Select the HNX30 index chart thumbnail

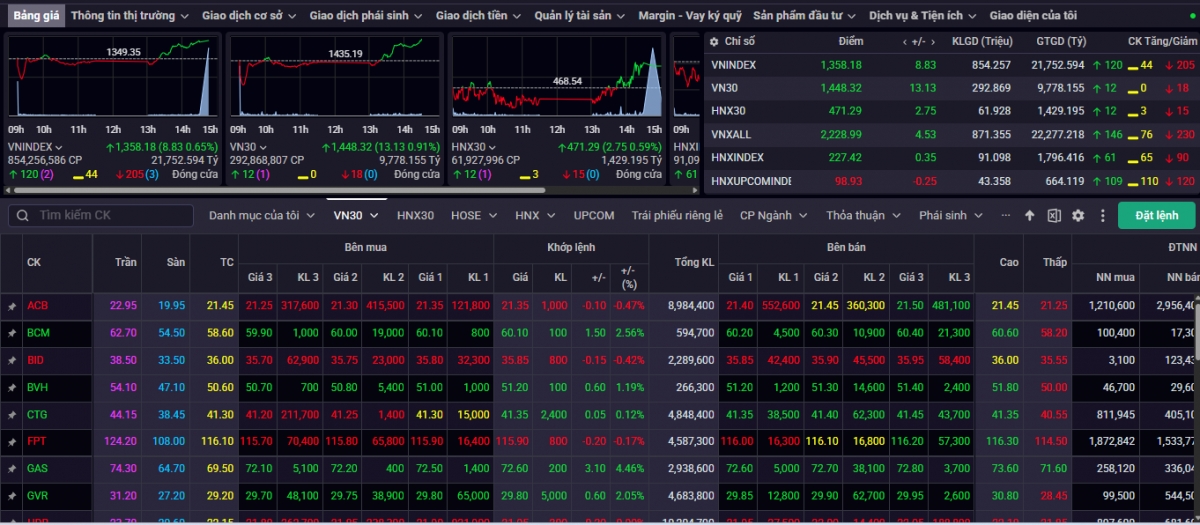coord(555,110)
